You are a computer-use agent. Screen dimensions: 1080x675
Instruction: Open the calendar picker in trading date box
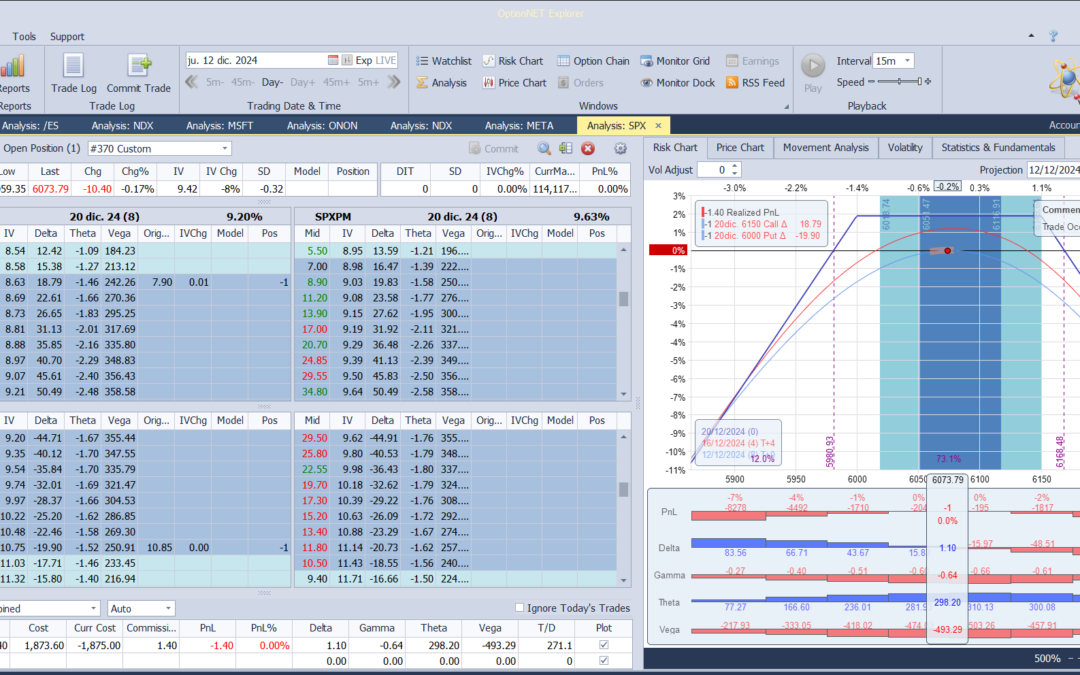(x=333, y=60)
